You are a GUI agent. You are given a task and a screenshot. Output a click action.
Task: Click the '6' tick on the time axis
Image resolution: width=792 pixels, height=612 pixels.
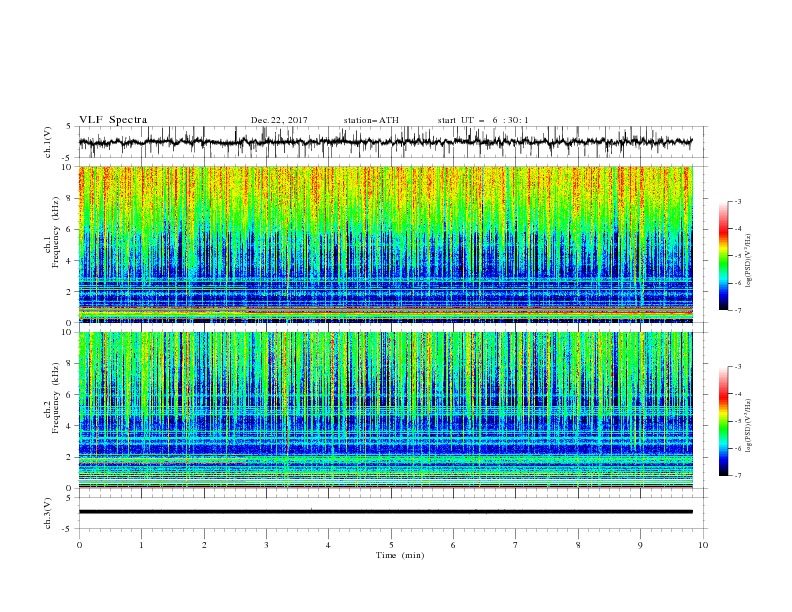[x=453, y=545]
